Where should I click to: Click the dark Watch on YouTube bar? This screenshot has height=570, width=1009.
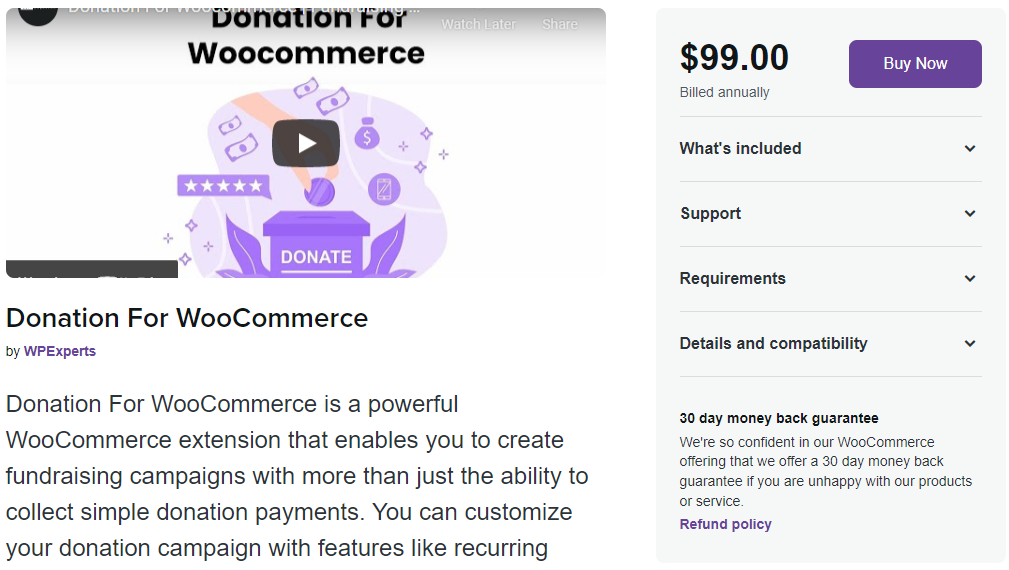tap(91, 269)
